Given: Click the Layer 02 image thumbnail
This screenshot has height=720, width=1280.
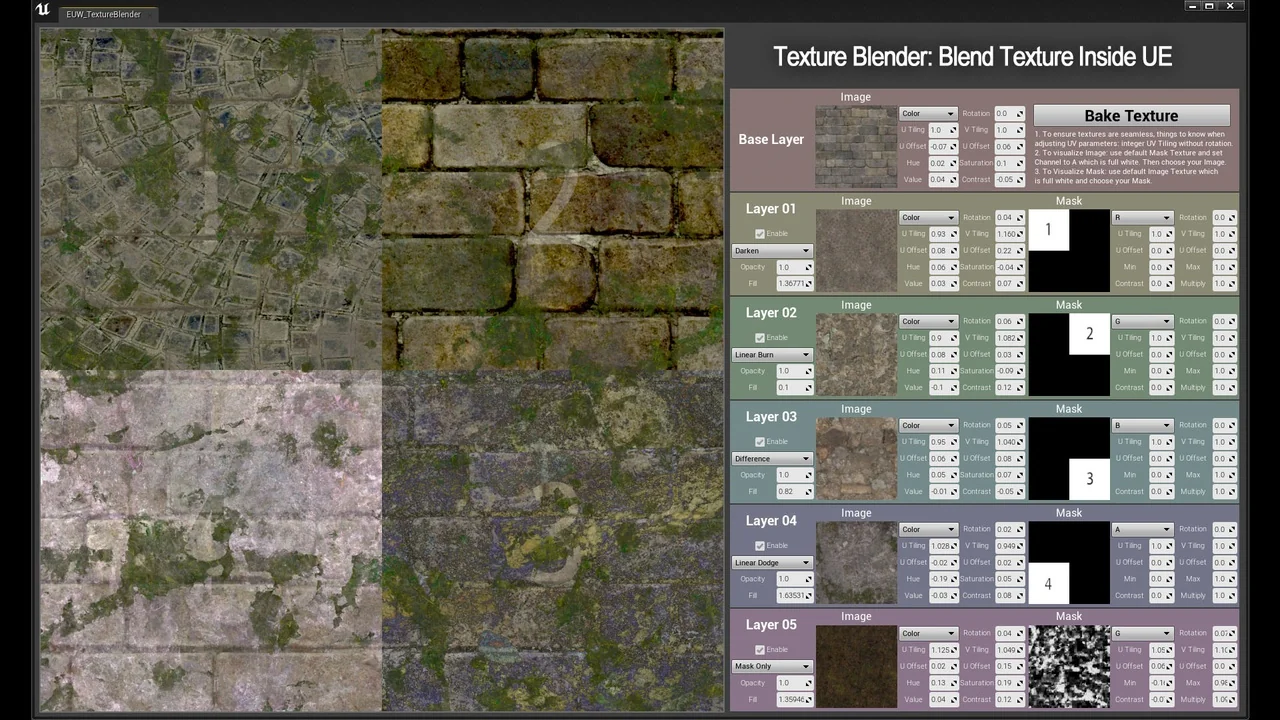Looking at the screenshot, I should (855, 354).
